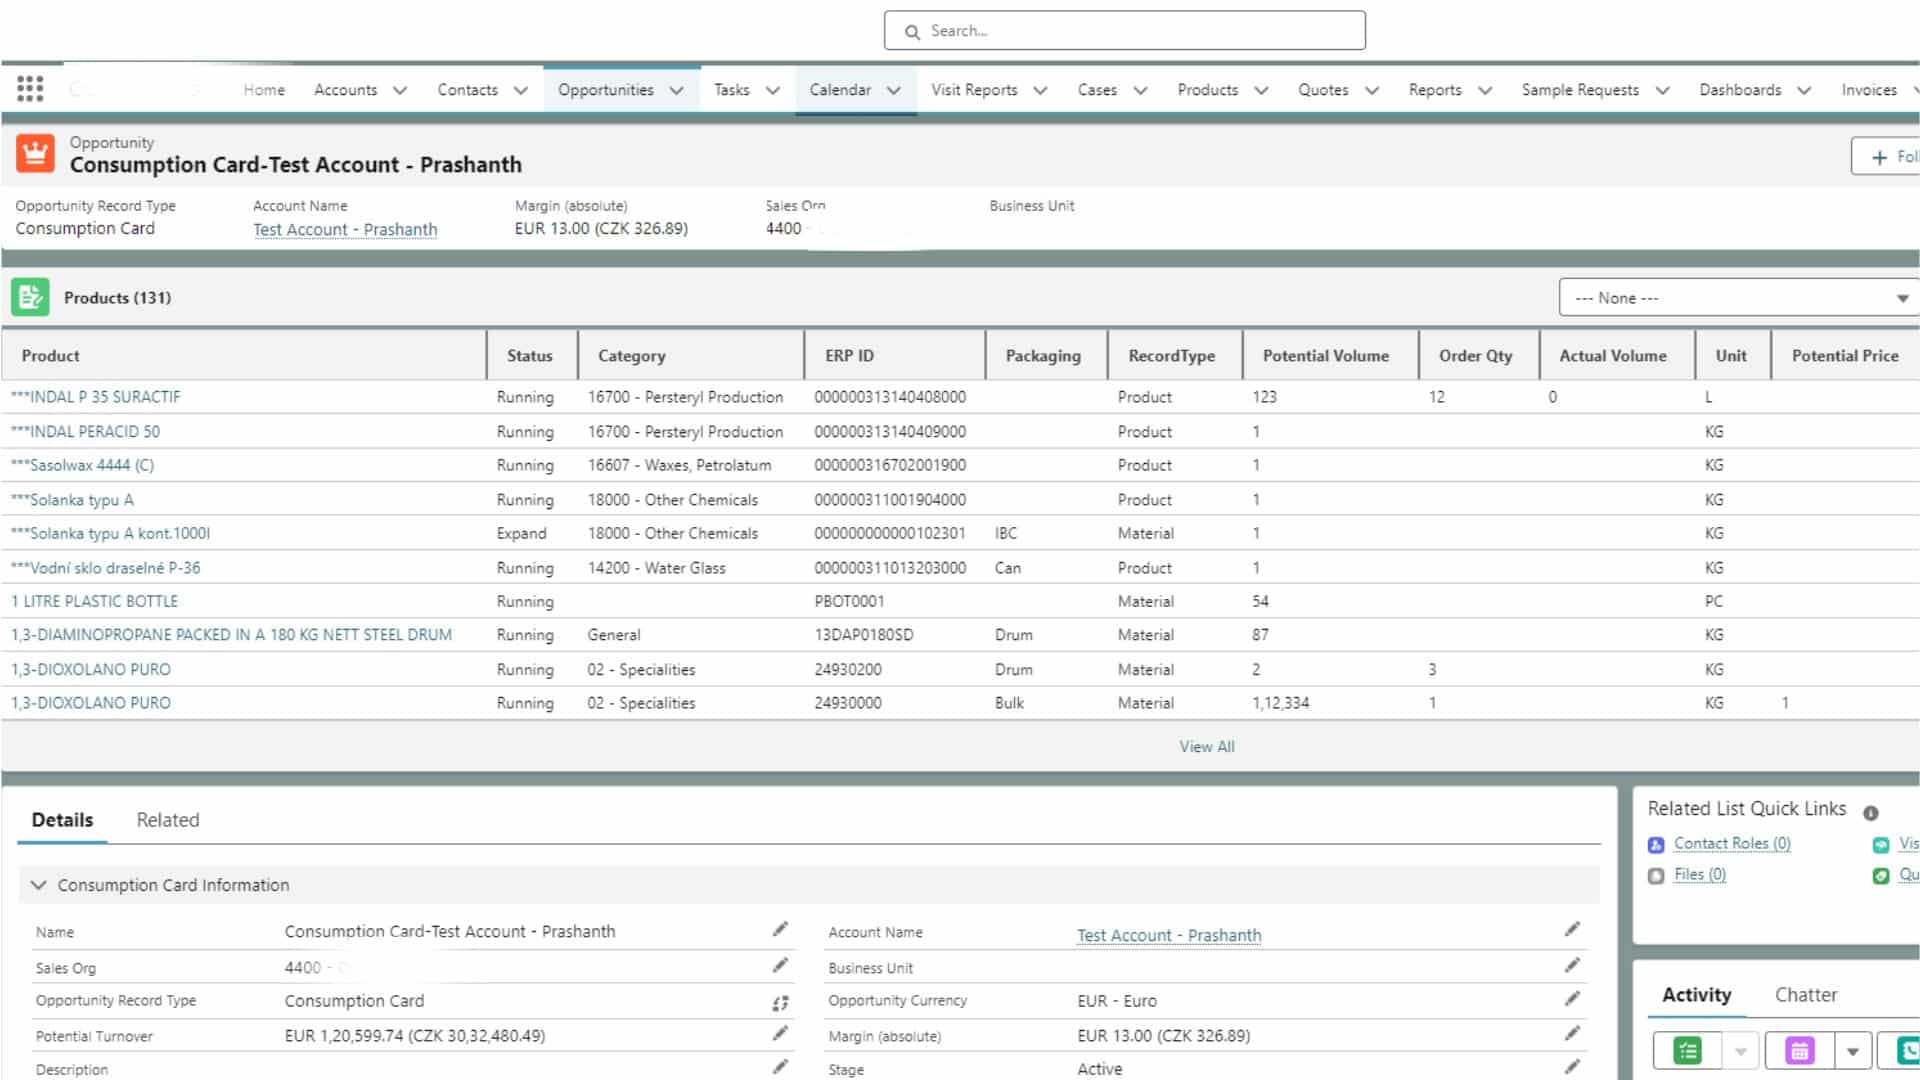Open Contact Roles (0) quick link

coord(1732,844)
